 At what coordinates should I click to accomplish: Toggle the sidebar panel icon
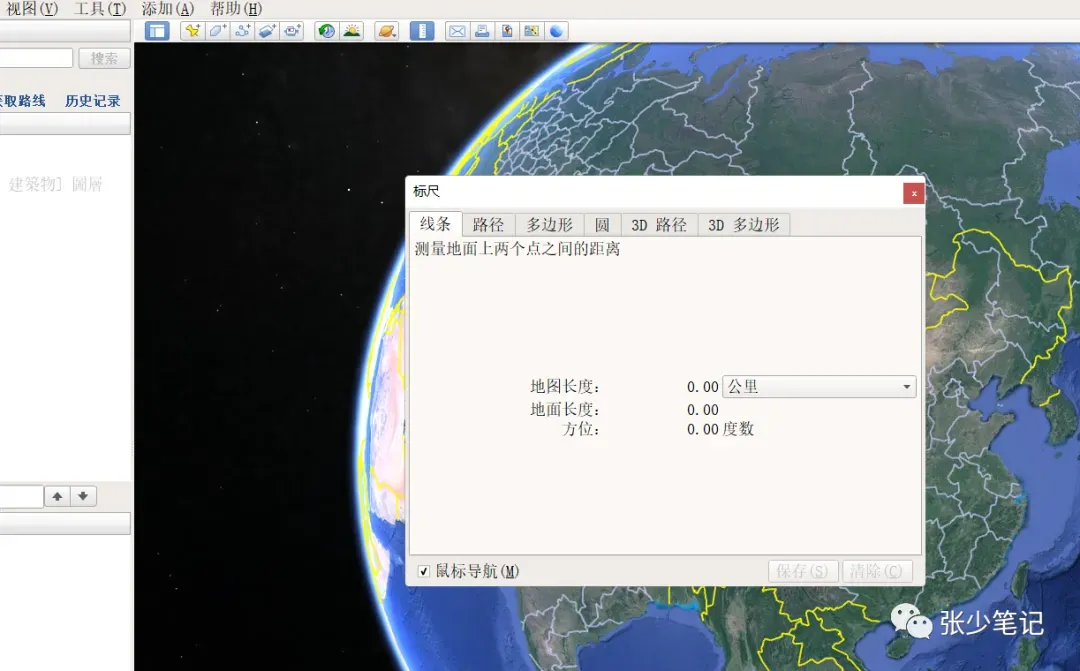[x=157, y=31]
